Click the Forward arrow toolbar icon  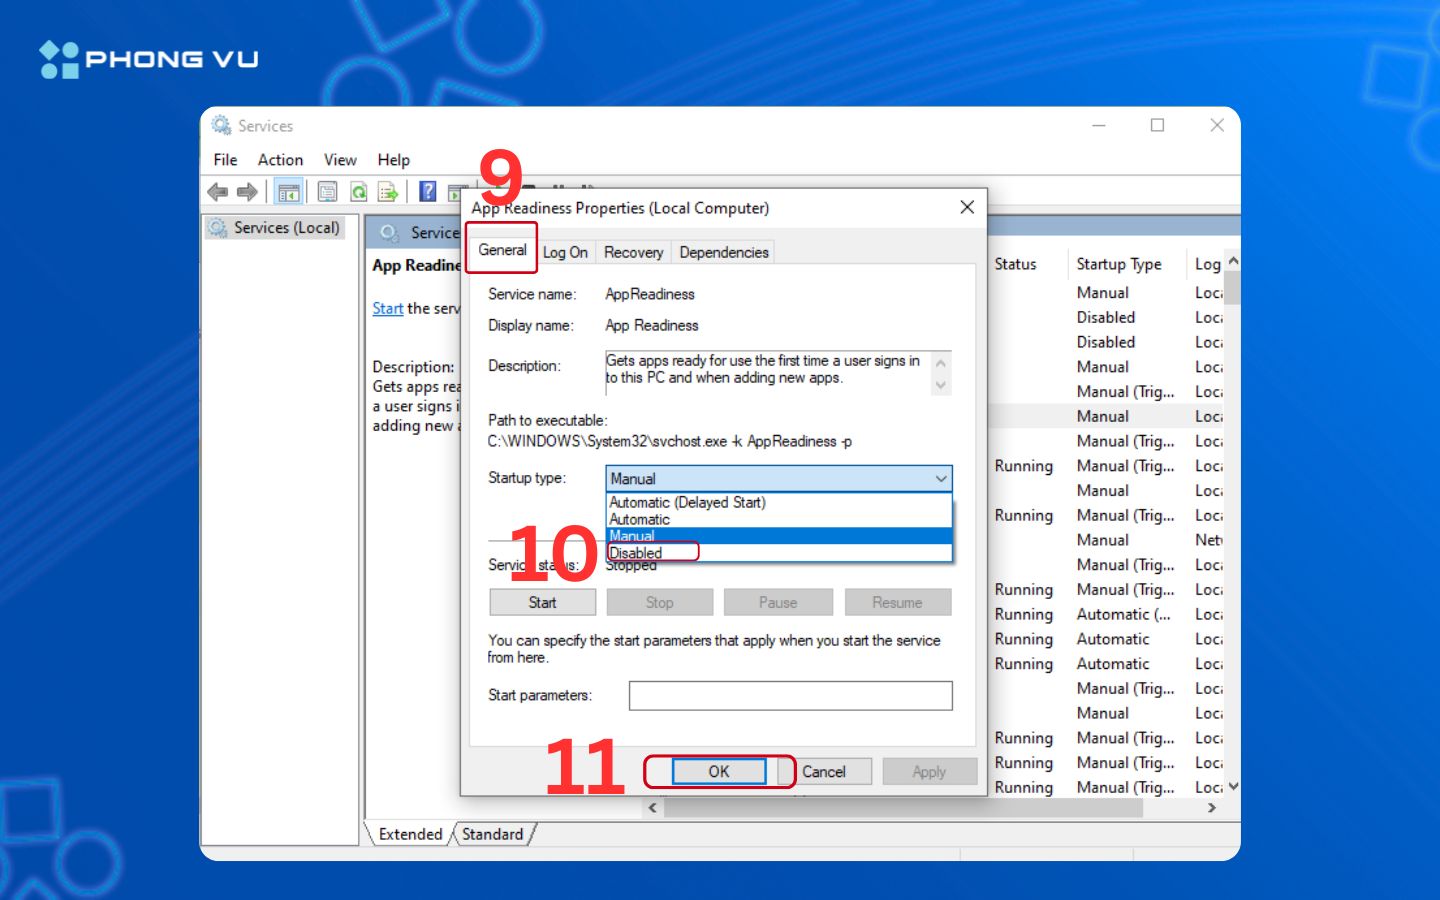[x=247, y=192]
